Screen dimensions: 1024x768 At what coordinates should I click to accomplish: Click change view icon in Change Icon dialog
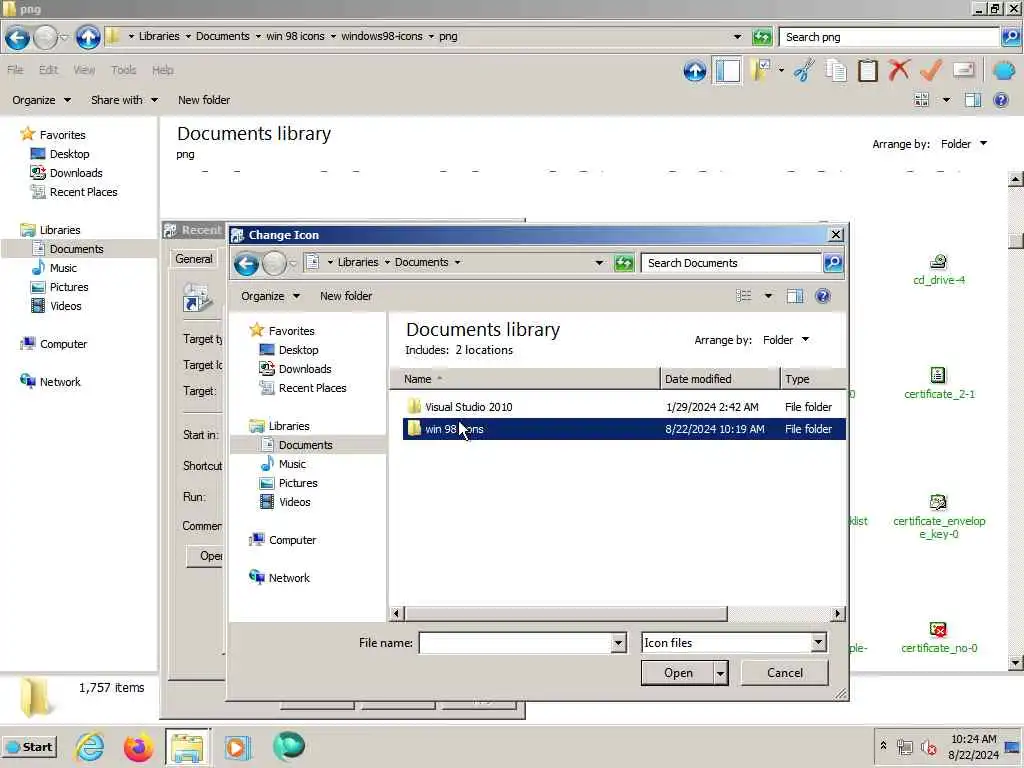(744, 296)
